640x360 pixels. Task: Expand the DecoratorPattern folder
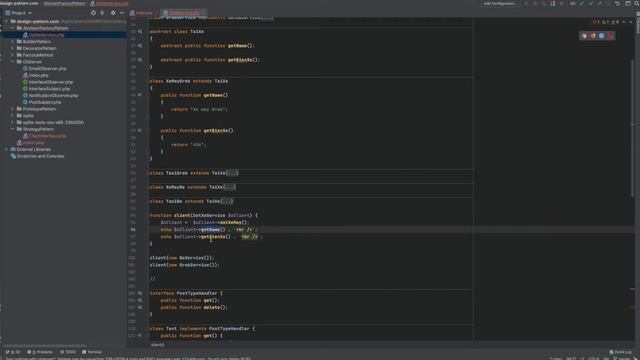(x=13, y=48)
